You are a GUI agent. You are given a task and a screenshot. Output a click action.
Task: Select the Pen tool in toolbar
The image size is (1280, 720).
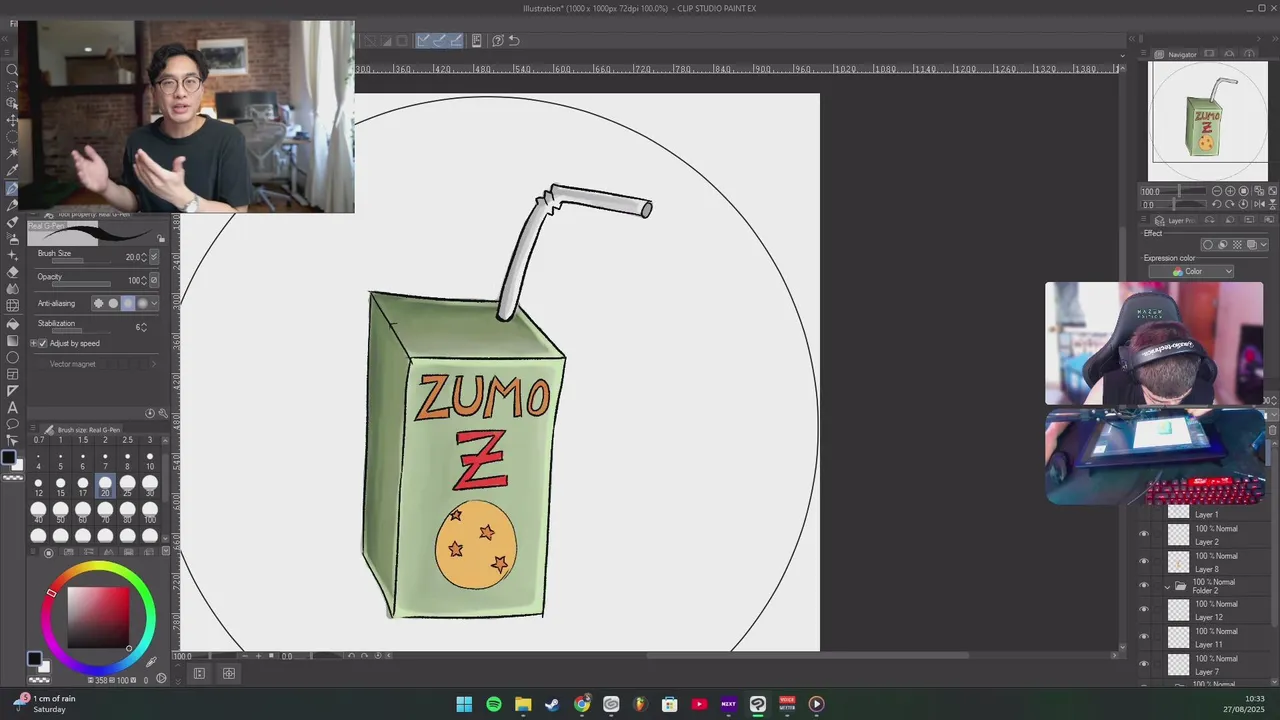[12, 188]
